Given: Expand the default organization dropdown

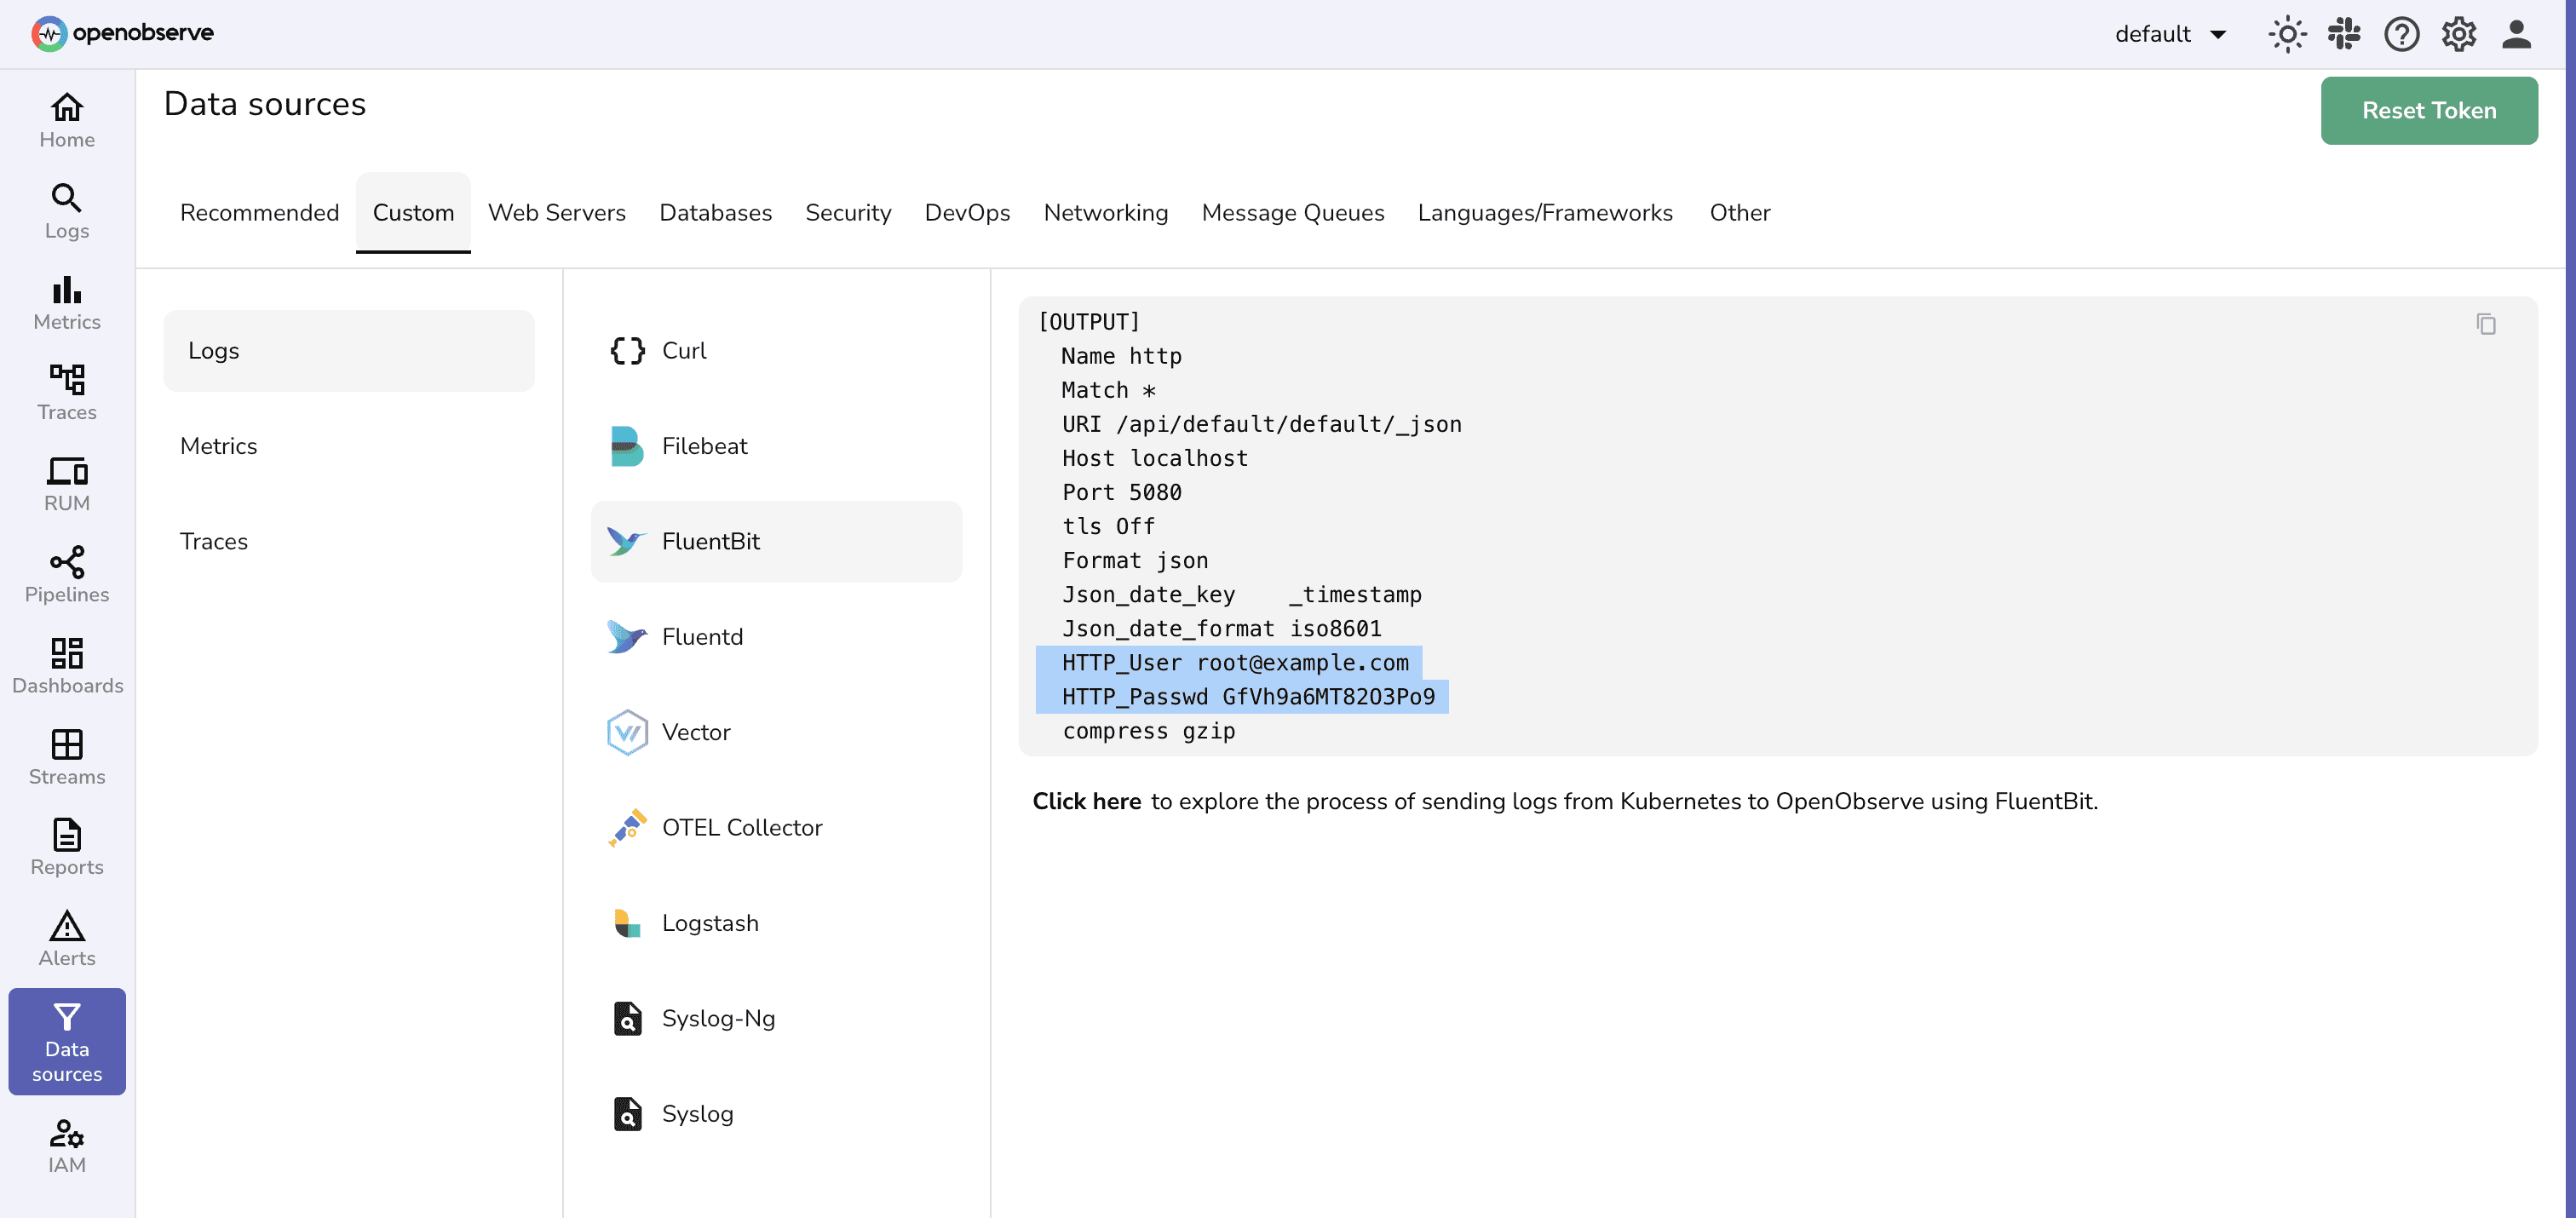Looking at the screenshot, I should (x=2171, y=33).
